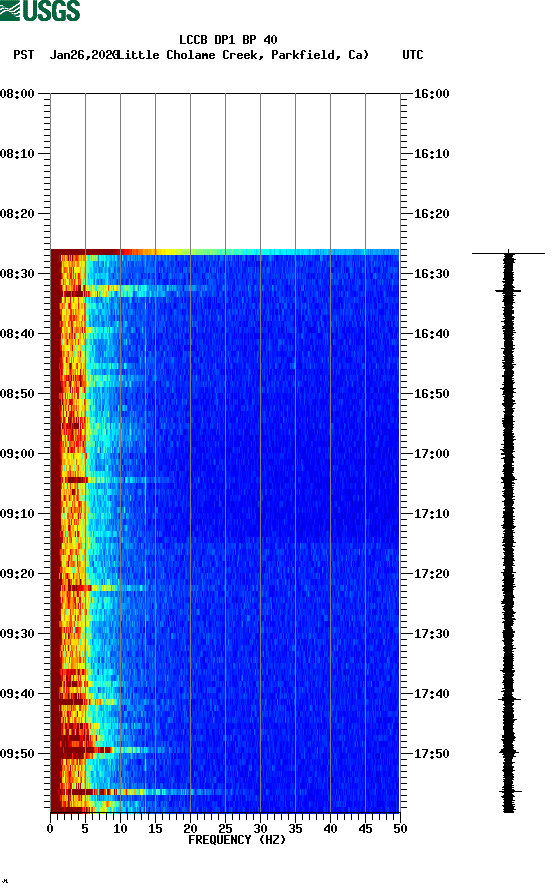Click the USGS logo
This screenshot has height=892, width=552.
[40, 11]
